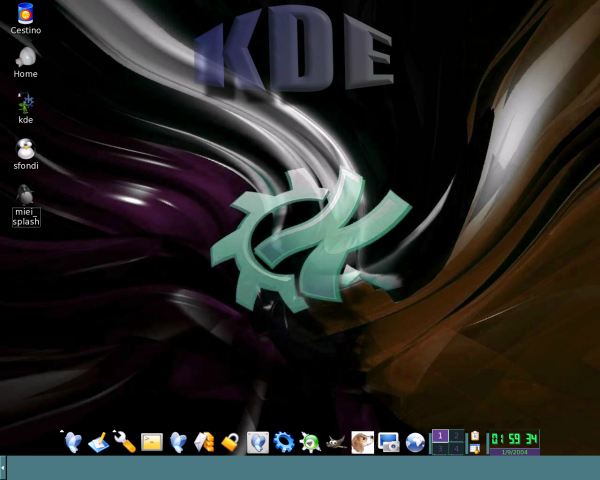Click the second butterfly icon beside terminal
Image resolution: width=600 pixels, height=480 pixels.
[x=178, y=442]
